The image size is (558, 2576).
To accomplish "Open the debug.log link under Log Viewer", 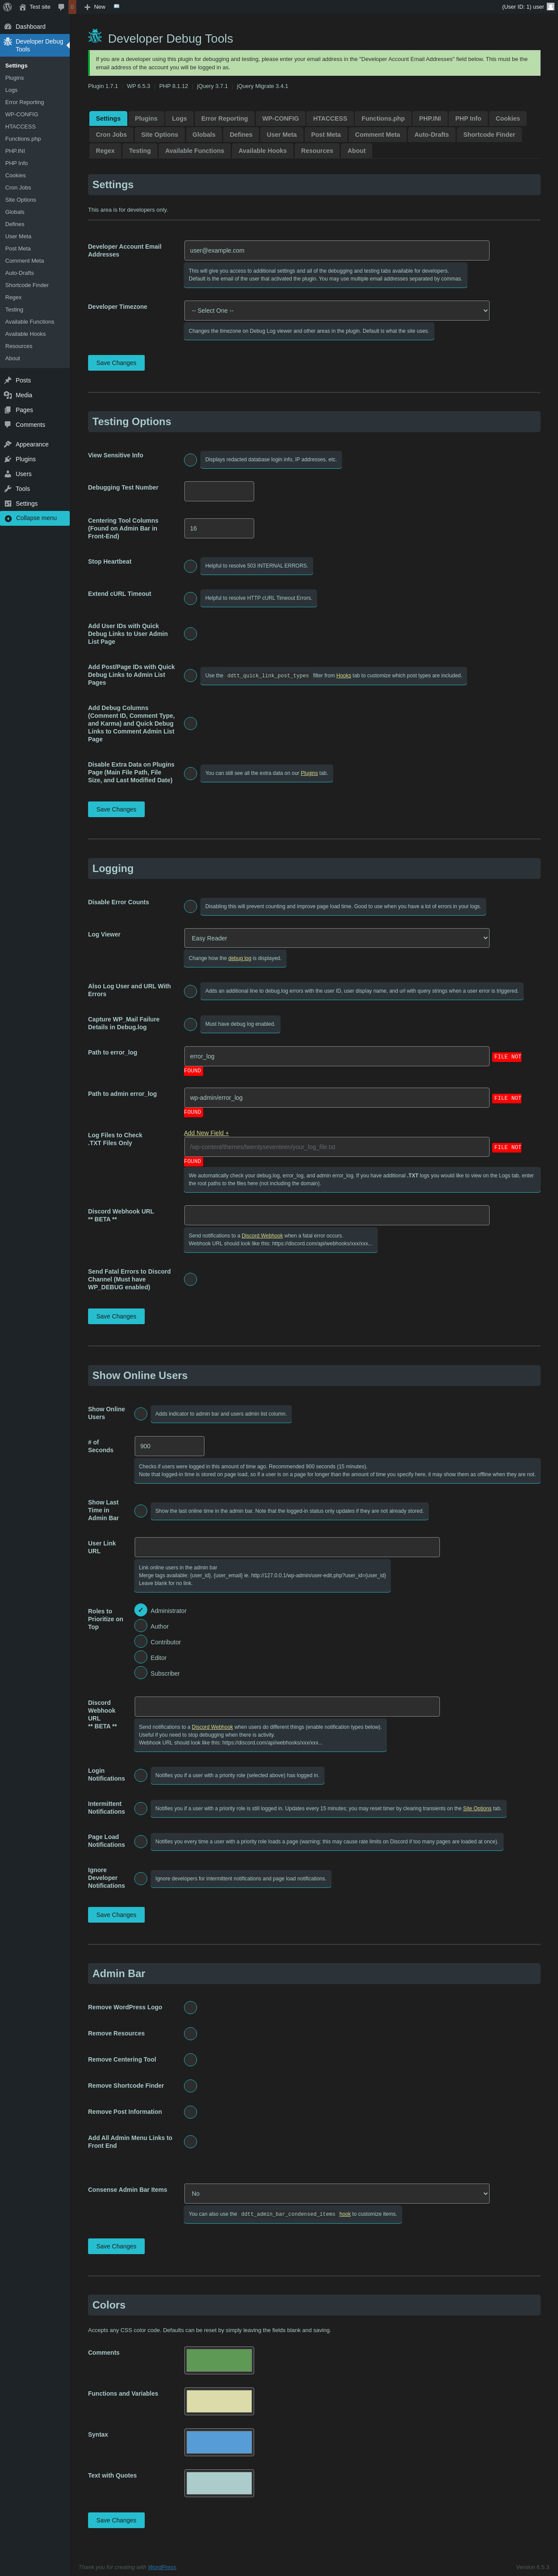I will pos(240,958).
